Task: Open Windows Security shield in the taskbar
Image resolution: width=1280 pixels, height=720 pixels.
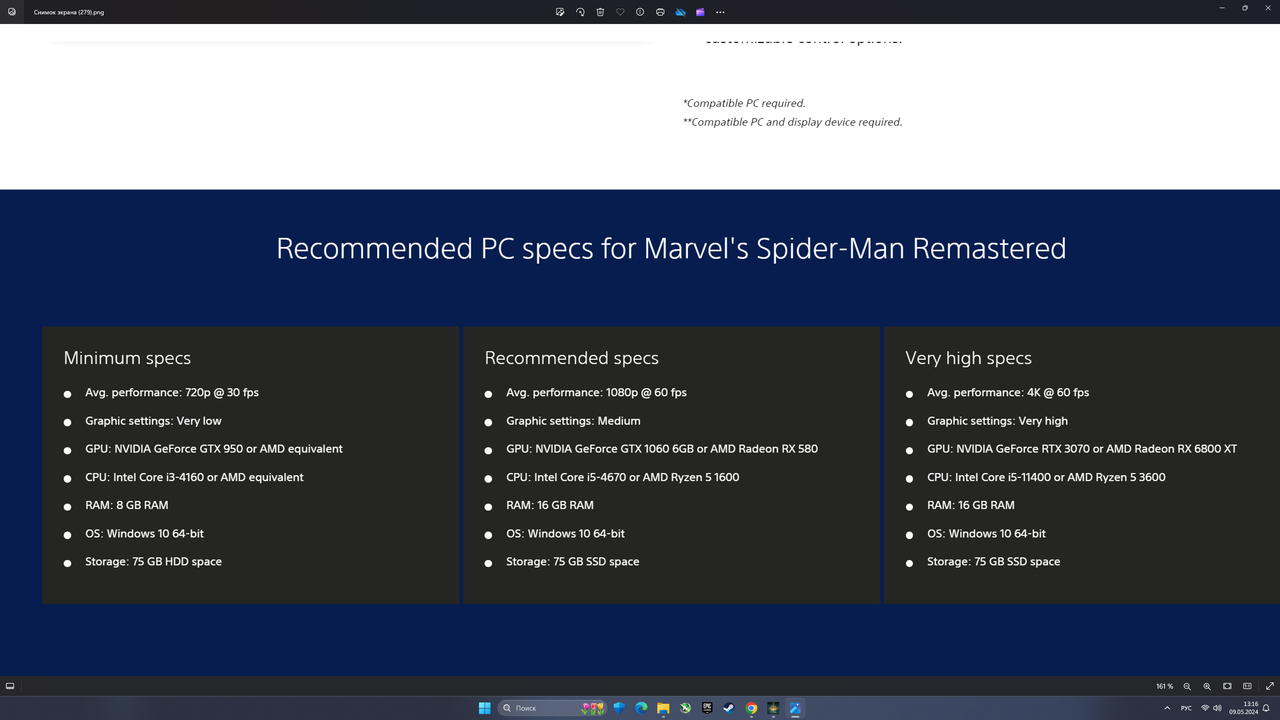Action: click(619, 708)
